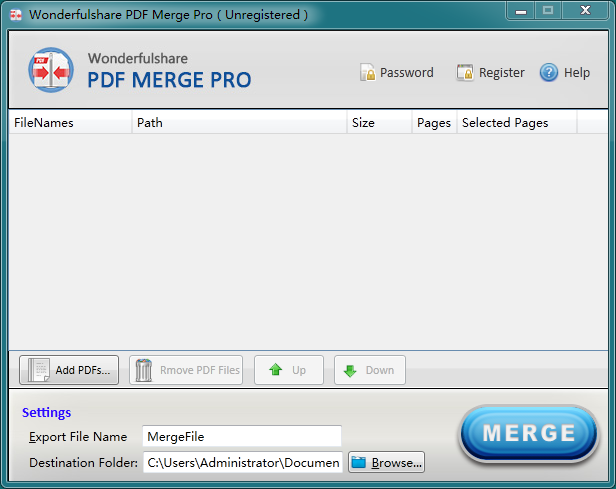Click the app icon in the title bar
The image size is (616, 489).
16,15
